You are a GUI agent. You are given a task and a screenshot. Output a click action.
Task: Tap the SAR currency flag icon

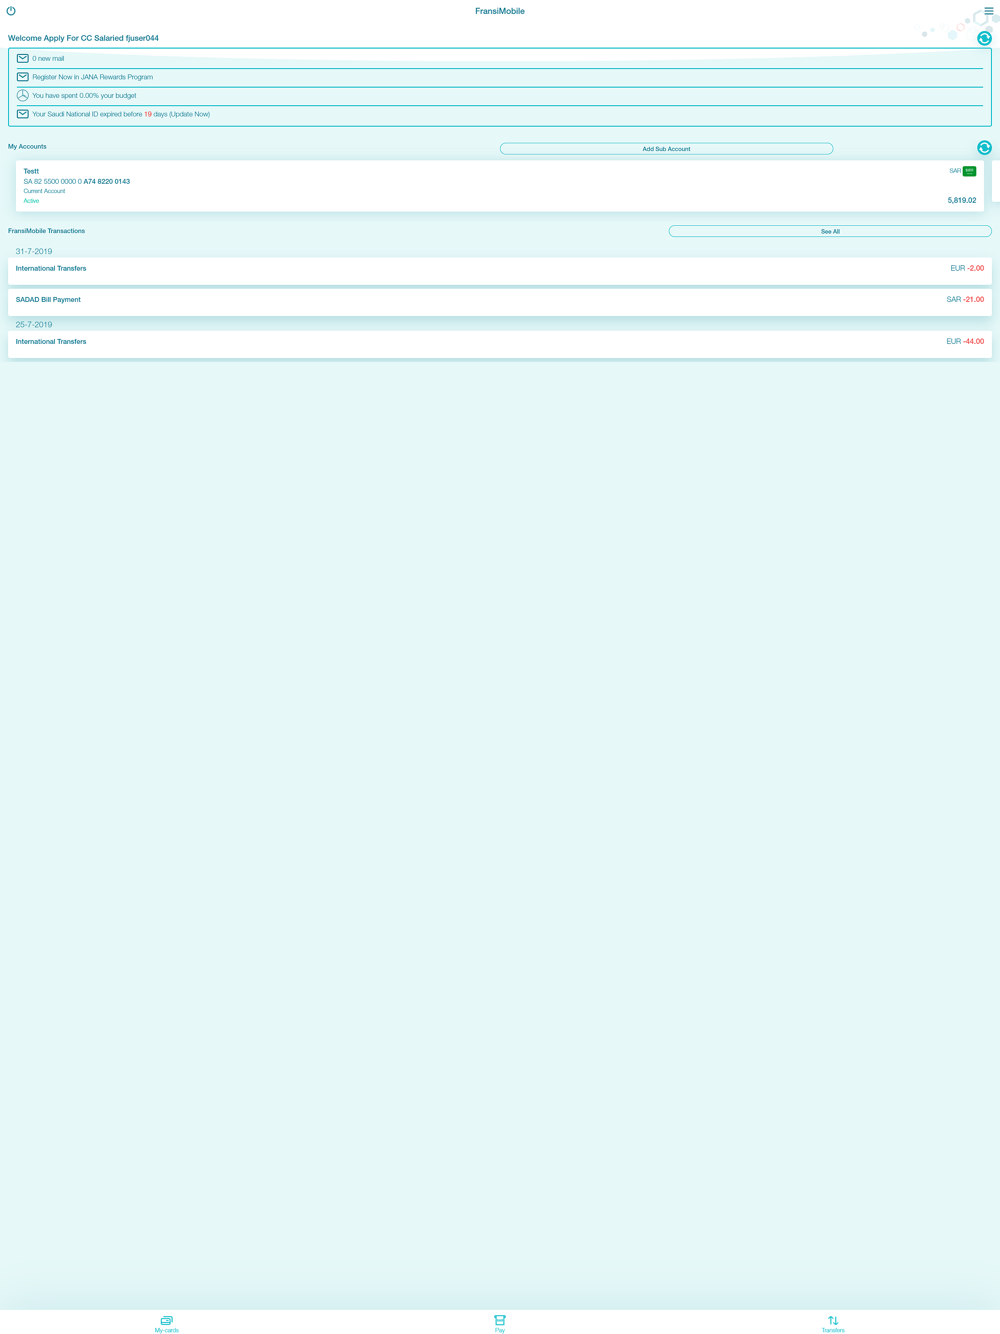pyautogui.click(x=969, y=171)
